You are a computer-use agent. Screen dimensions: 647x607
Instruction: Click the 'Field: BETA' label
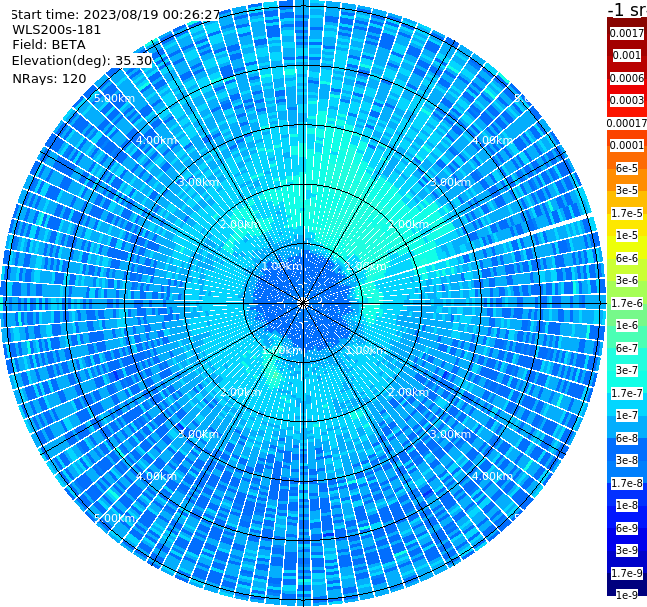tap(49, 45)
